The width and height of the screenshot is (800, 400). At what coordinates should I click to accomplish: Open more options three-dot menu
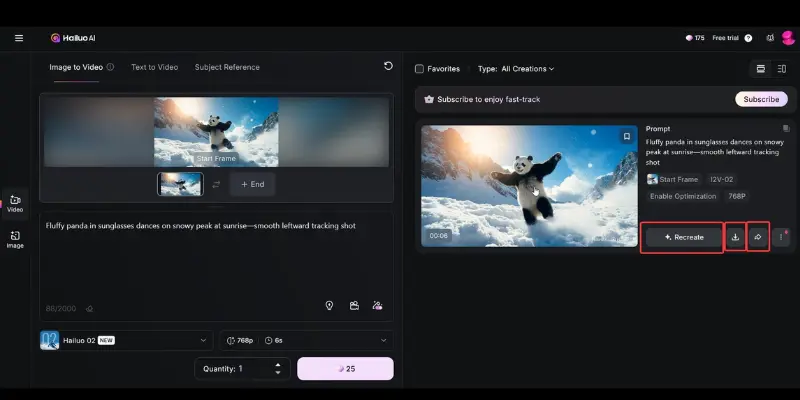781,237
